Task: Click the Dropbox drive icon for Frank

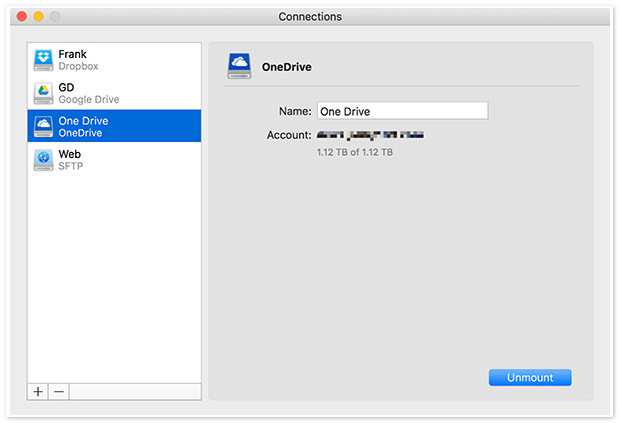Action: [x=43, y=60]
